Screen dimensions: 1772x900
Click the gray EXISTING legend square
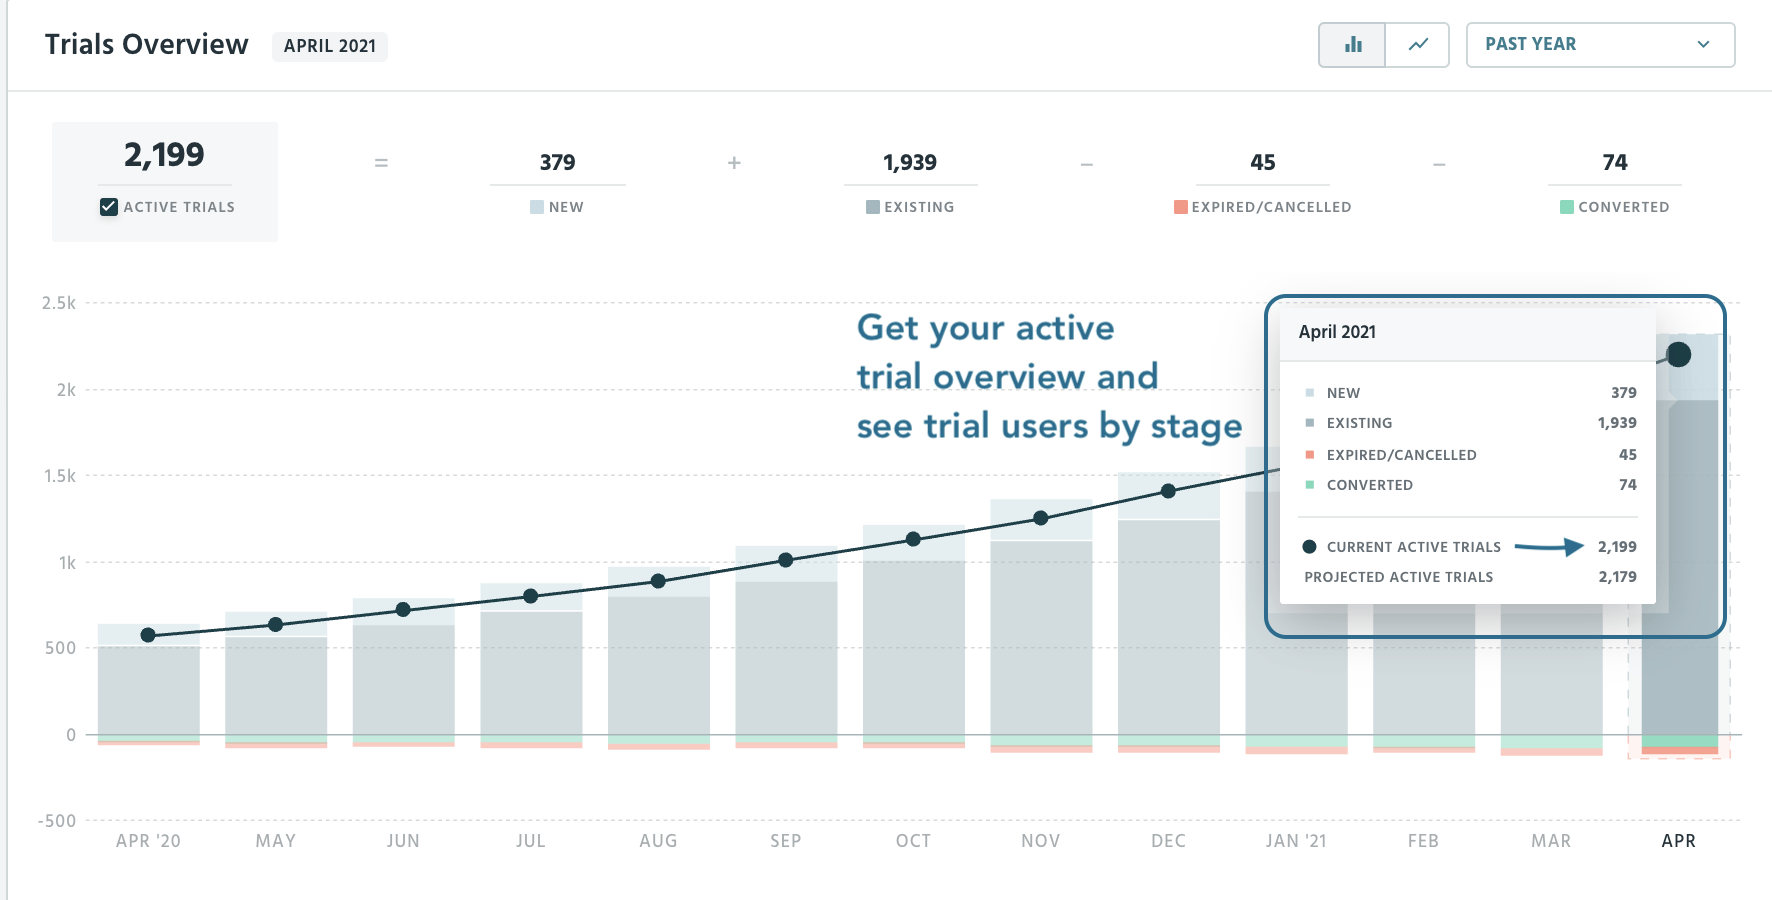(875, 207)
